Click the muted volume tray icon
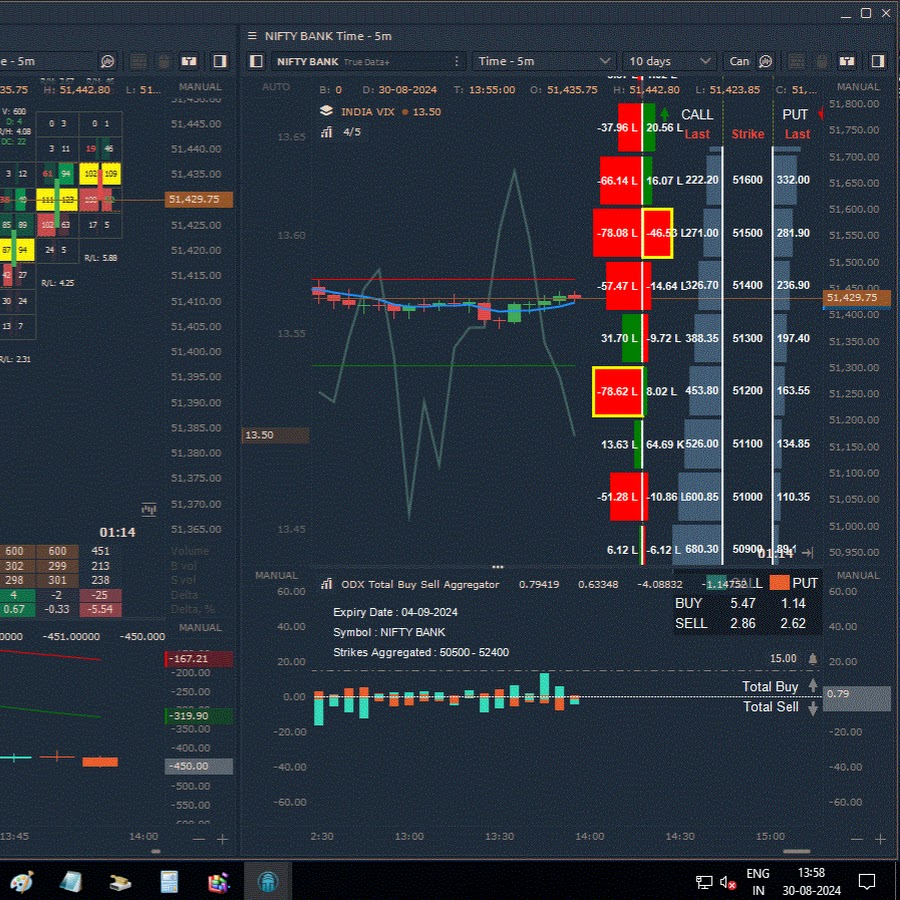The height and width of the screenshot is (900, 900). (x=728, y=882)
